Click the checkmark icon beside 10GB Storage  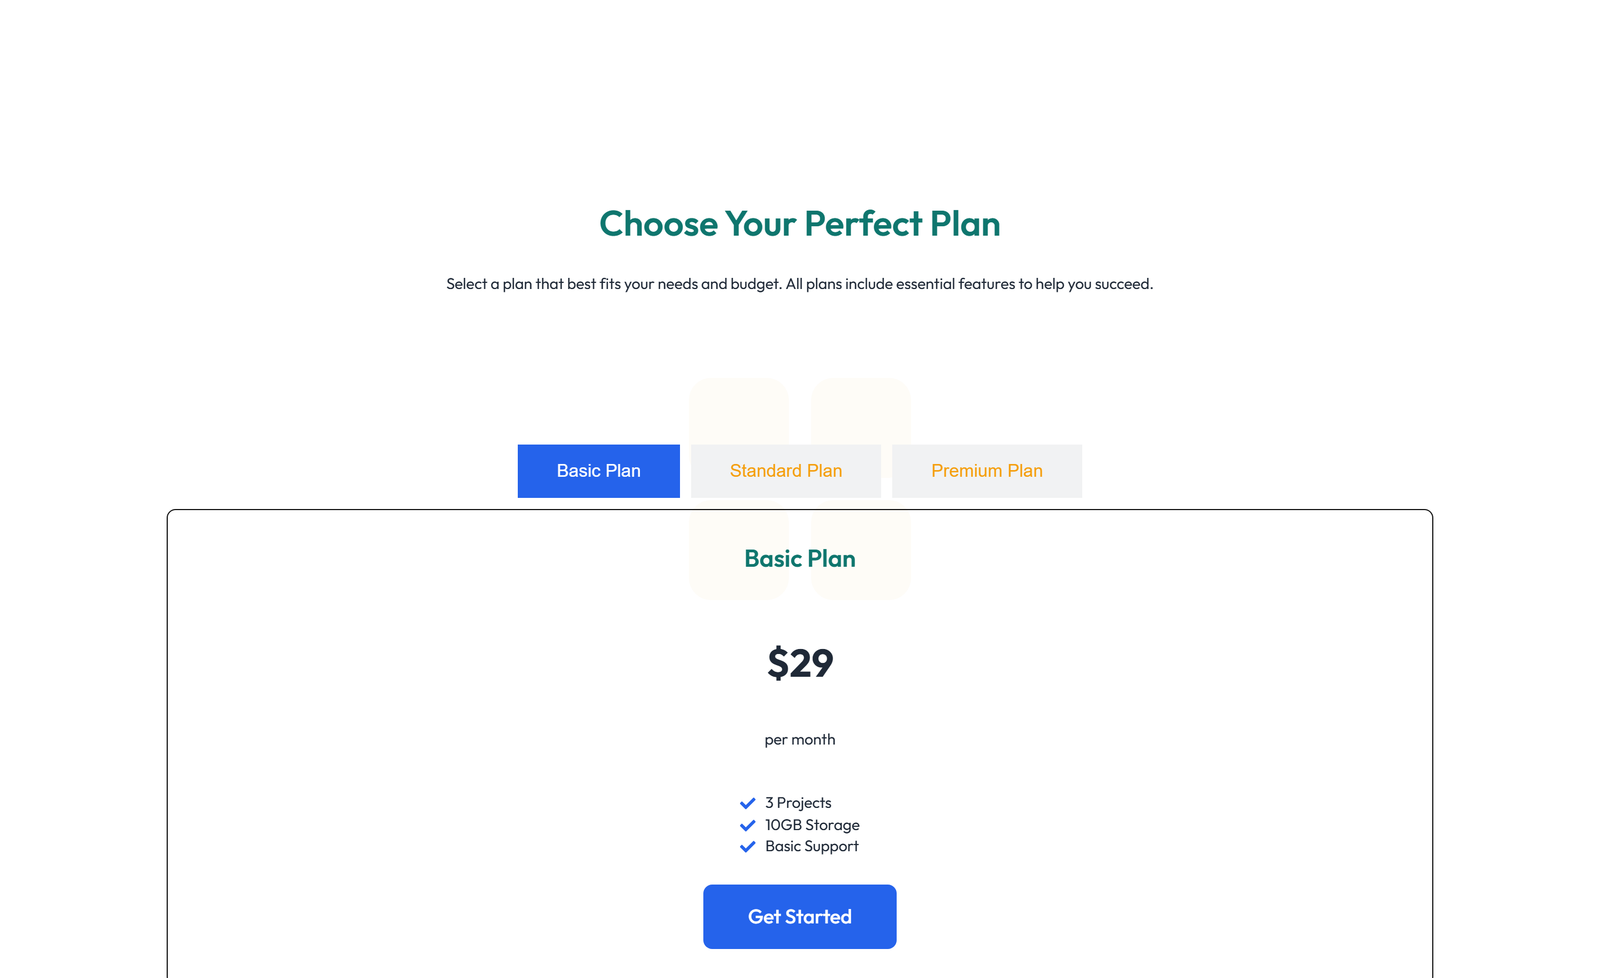point(747,825)
